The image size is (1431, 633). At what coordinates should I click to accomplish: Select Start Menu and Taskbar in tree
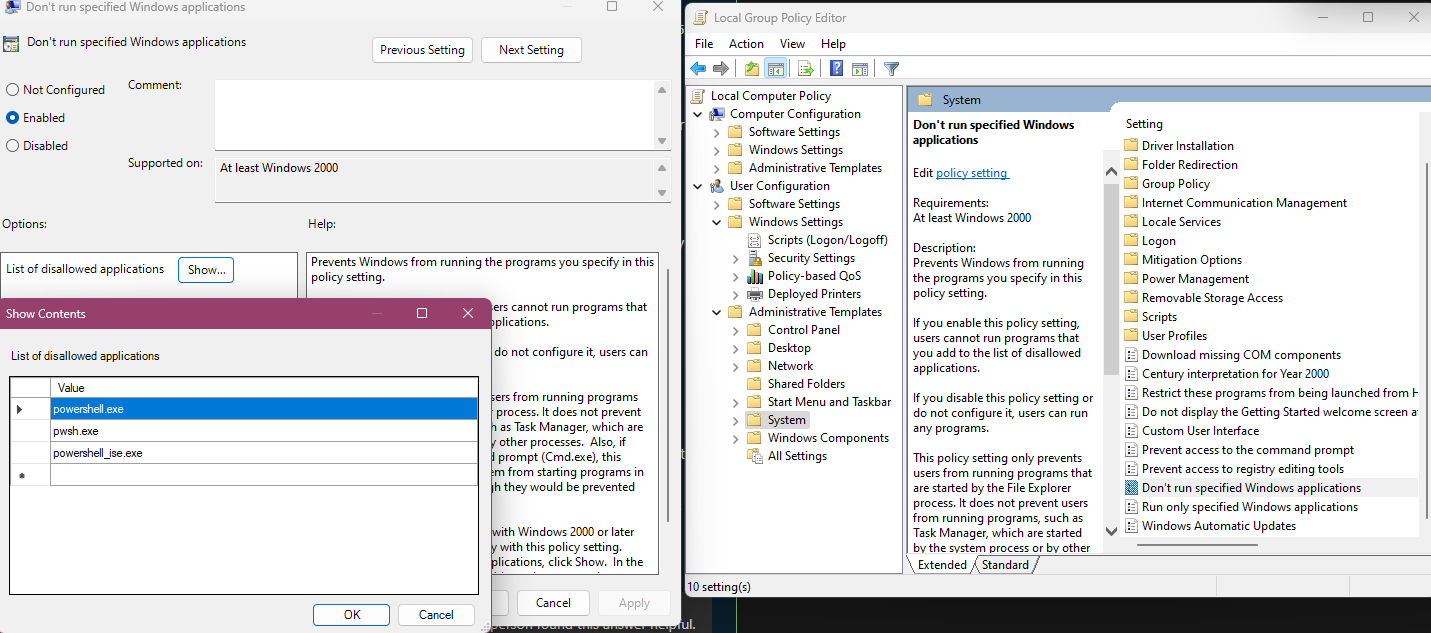[829, 402]
